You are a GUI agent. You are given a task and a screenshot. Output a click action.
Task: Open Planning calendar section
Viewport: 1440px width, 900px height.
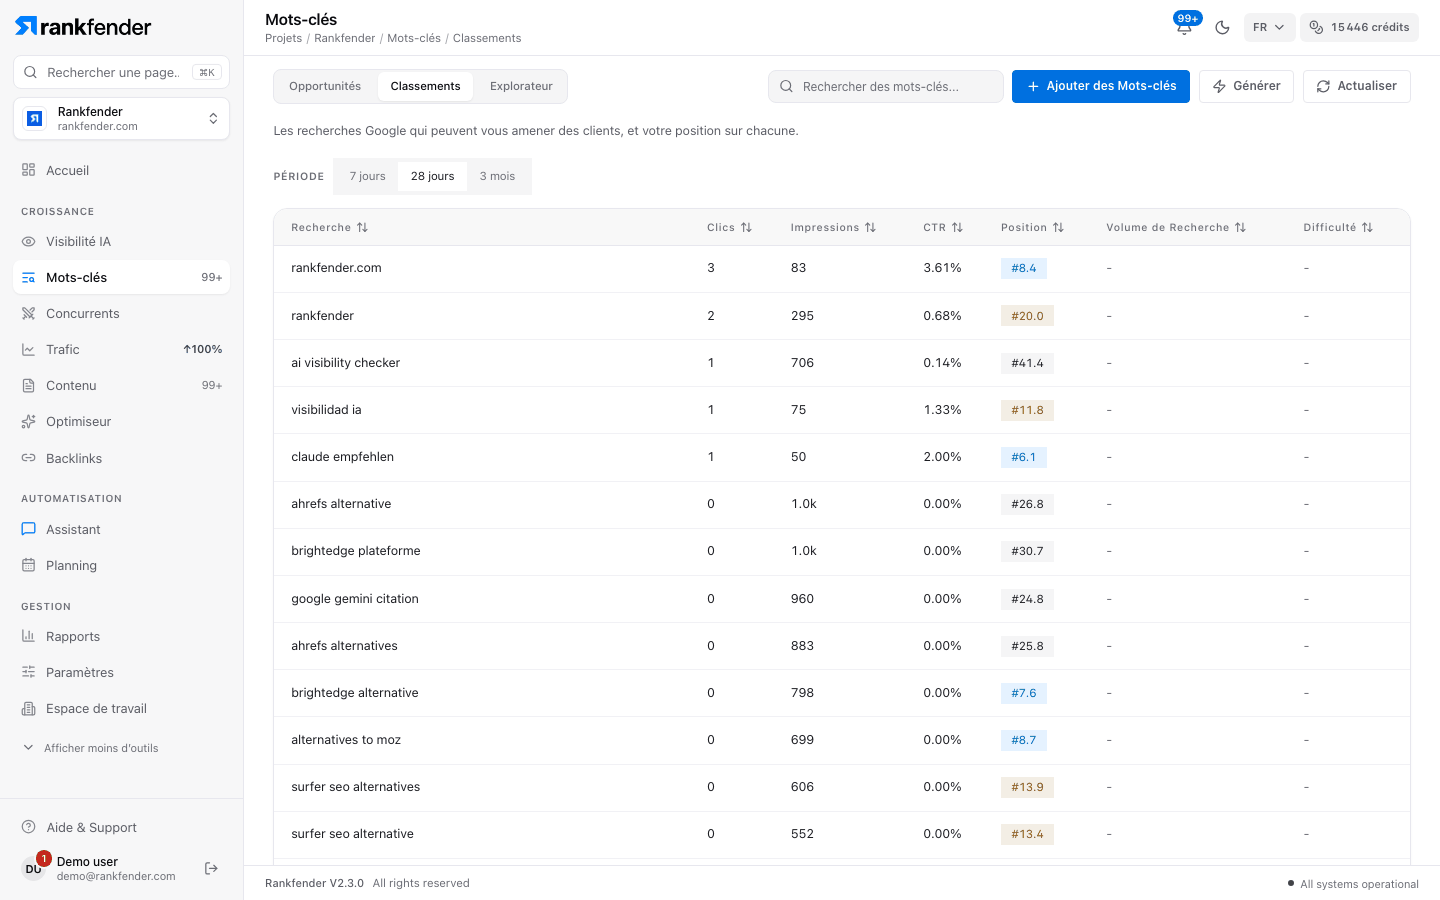click(x=121, y=565)
